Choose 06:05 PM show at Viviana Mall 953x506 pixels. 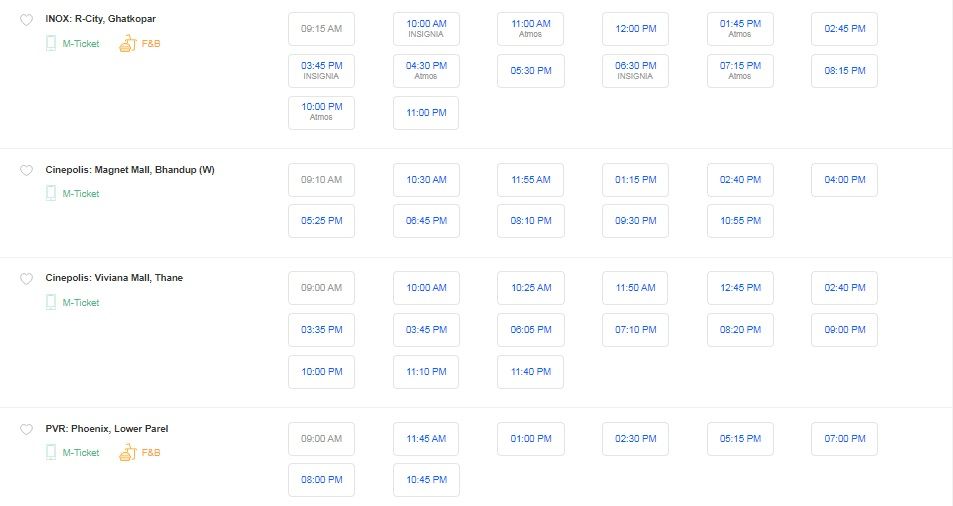(x=531, y=330)
